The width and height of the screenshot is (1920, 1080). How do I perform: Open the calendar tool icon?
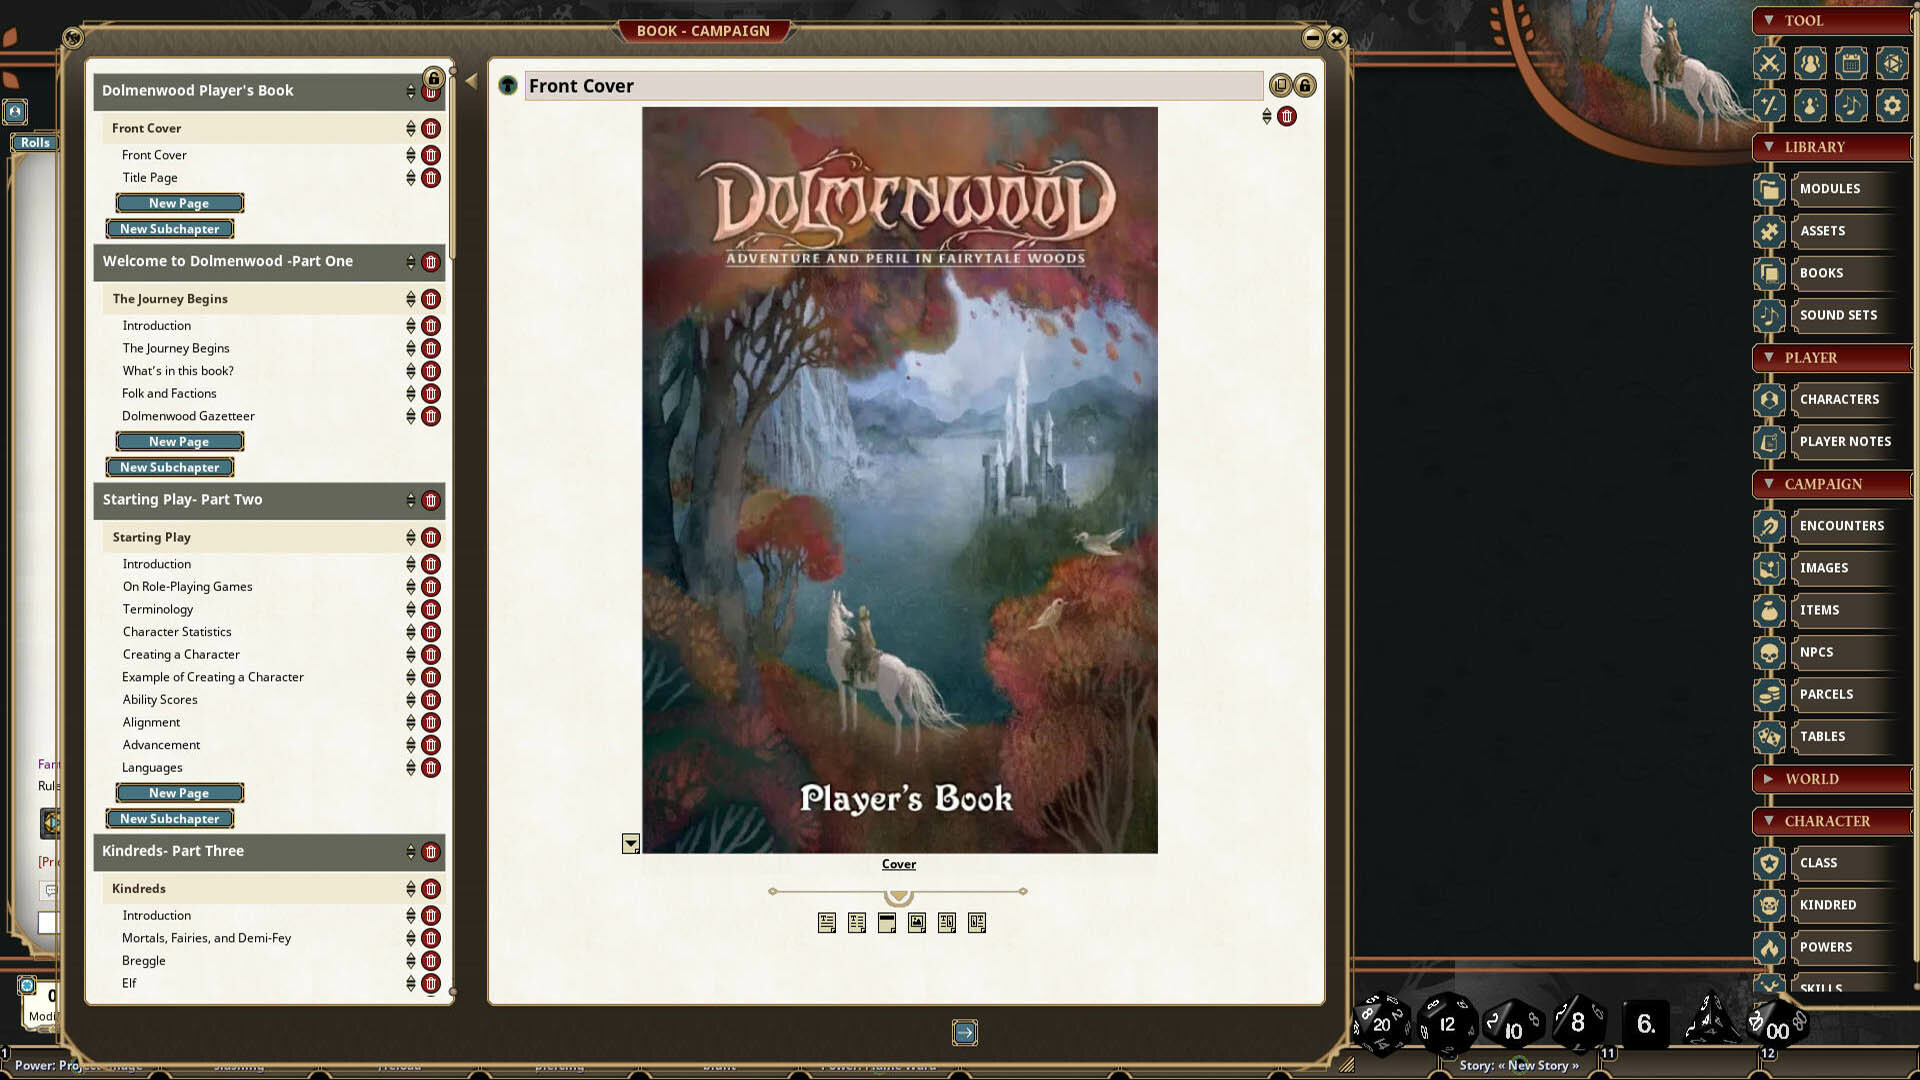tap(1851, 64)
